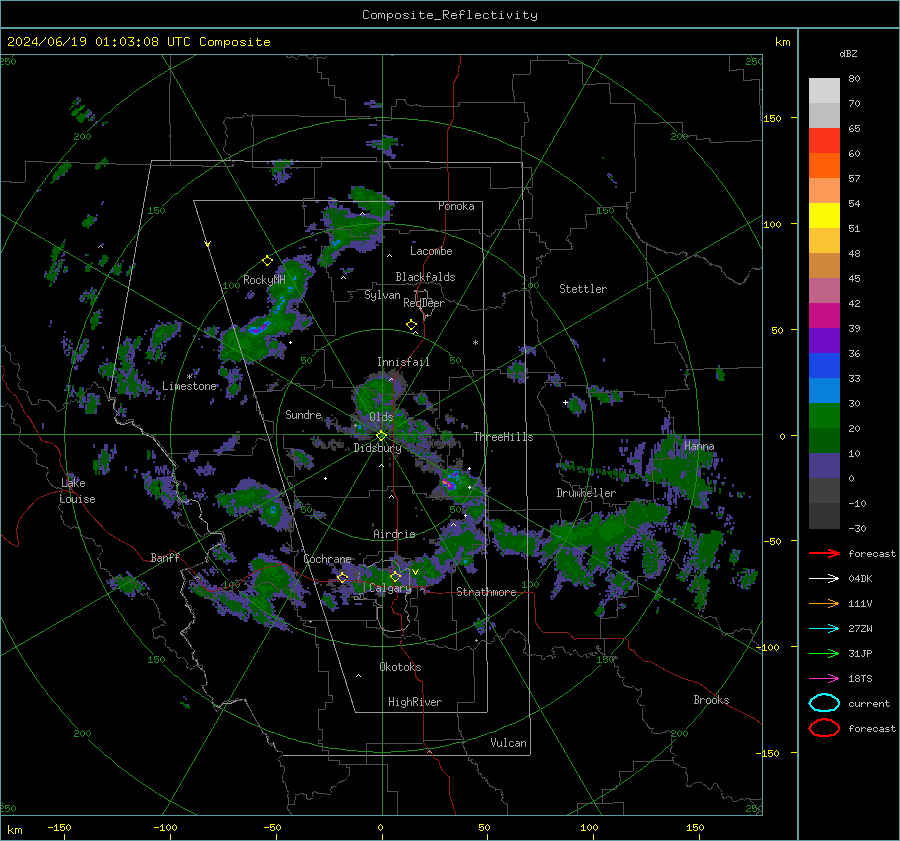This screenshot has width=900, height=841.
Task: Click the 04DK legend label
Action: tap(860, 579)
